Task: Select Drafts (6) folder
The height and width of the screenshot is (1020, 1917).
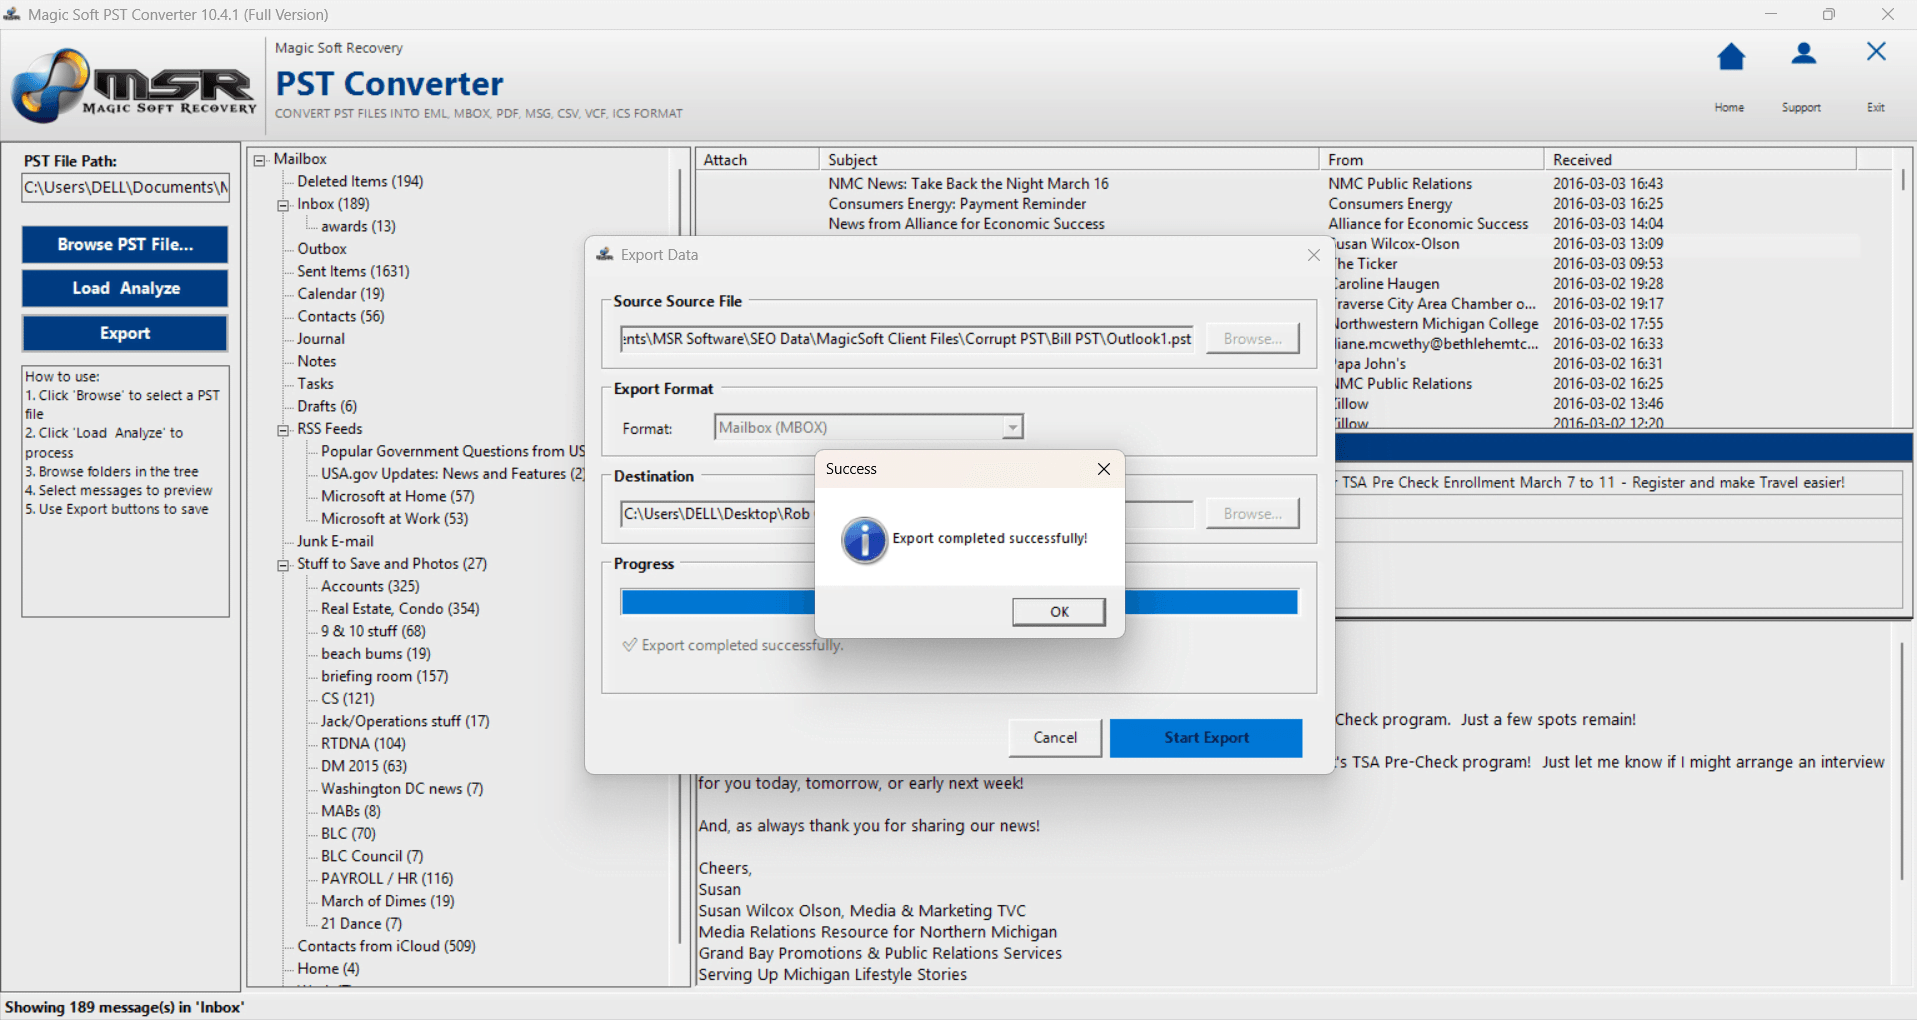Action: coord(327,406)
